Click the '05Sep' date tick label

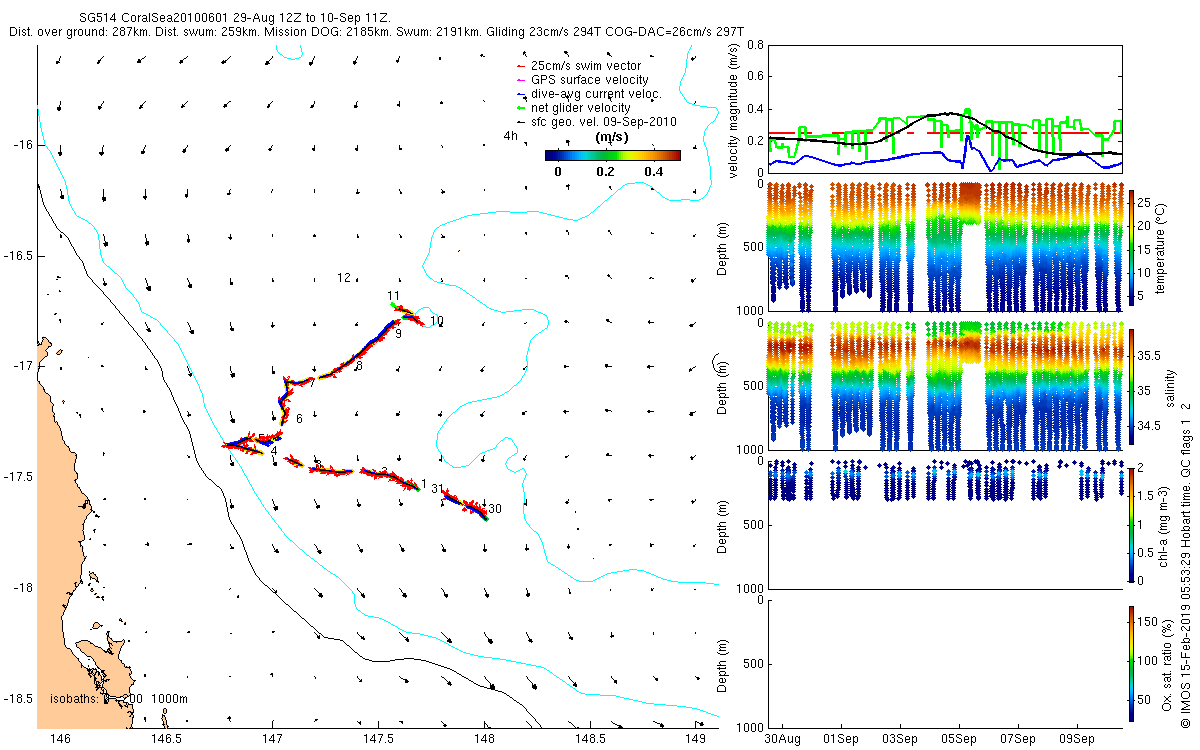tap(959, 739)
